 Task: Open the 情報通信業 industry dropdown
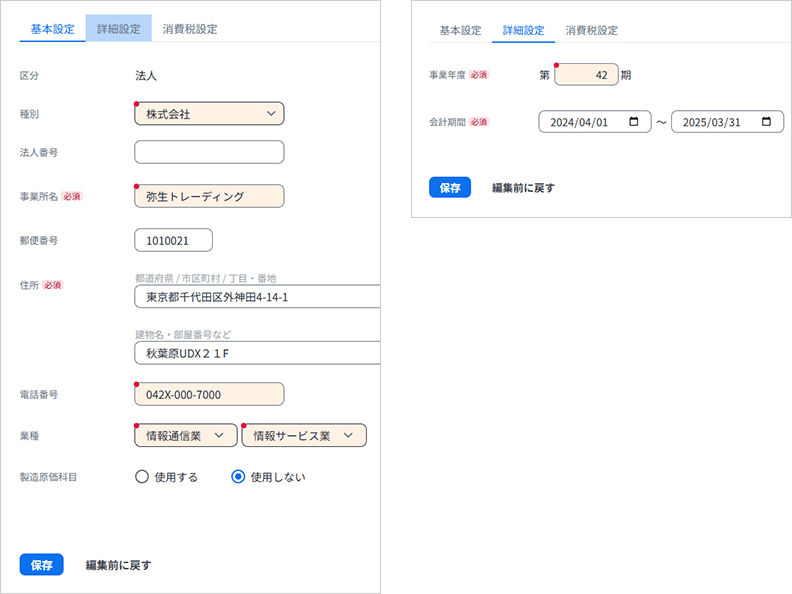tap(185, 435)
